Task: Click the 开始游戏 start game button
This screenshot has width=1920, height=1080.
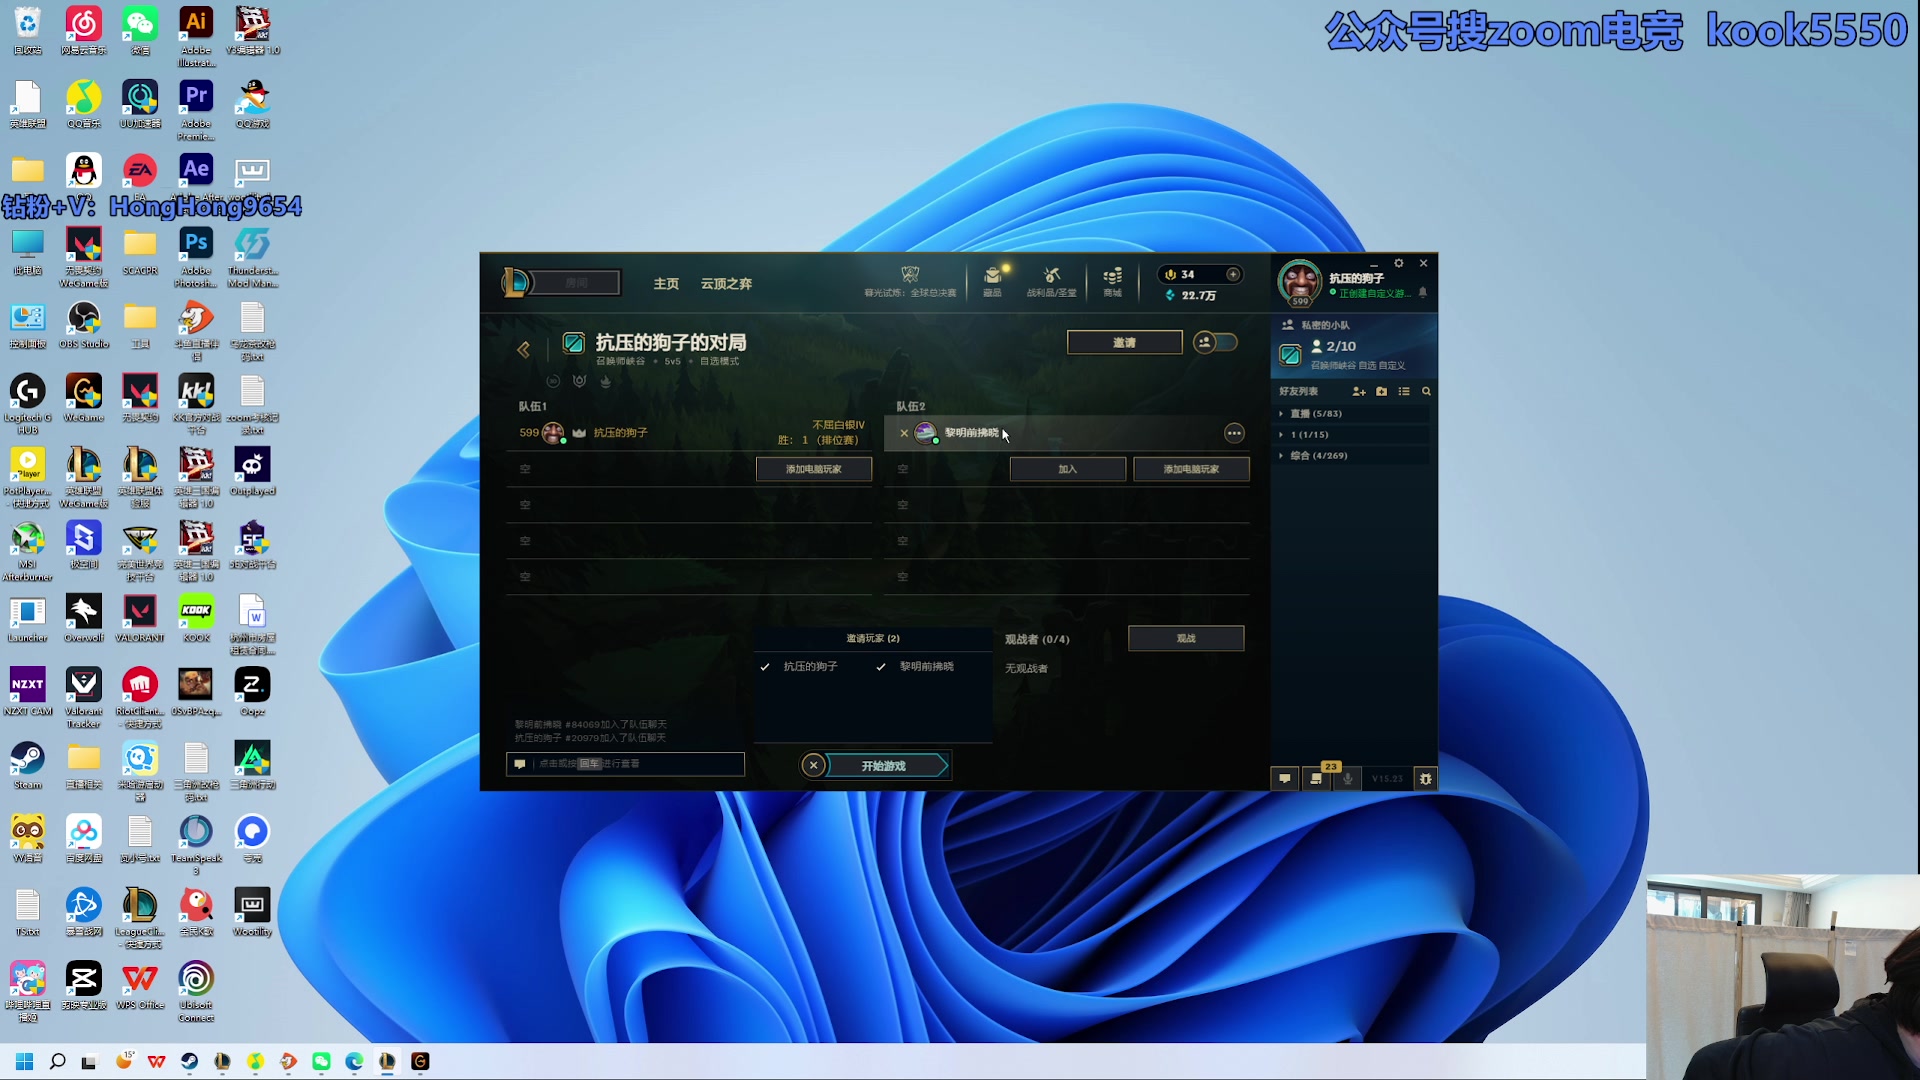Action: coord(884,766)
